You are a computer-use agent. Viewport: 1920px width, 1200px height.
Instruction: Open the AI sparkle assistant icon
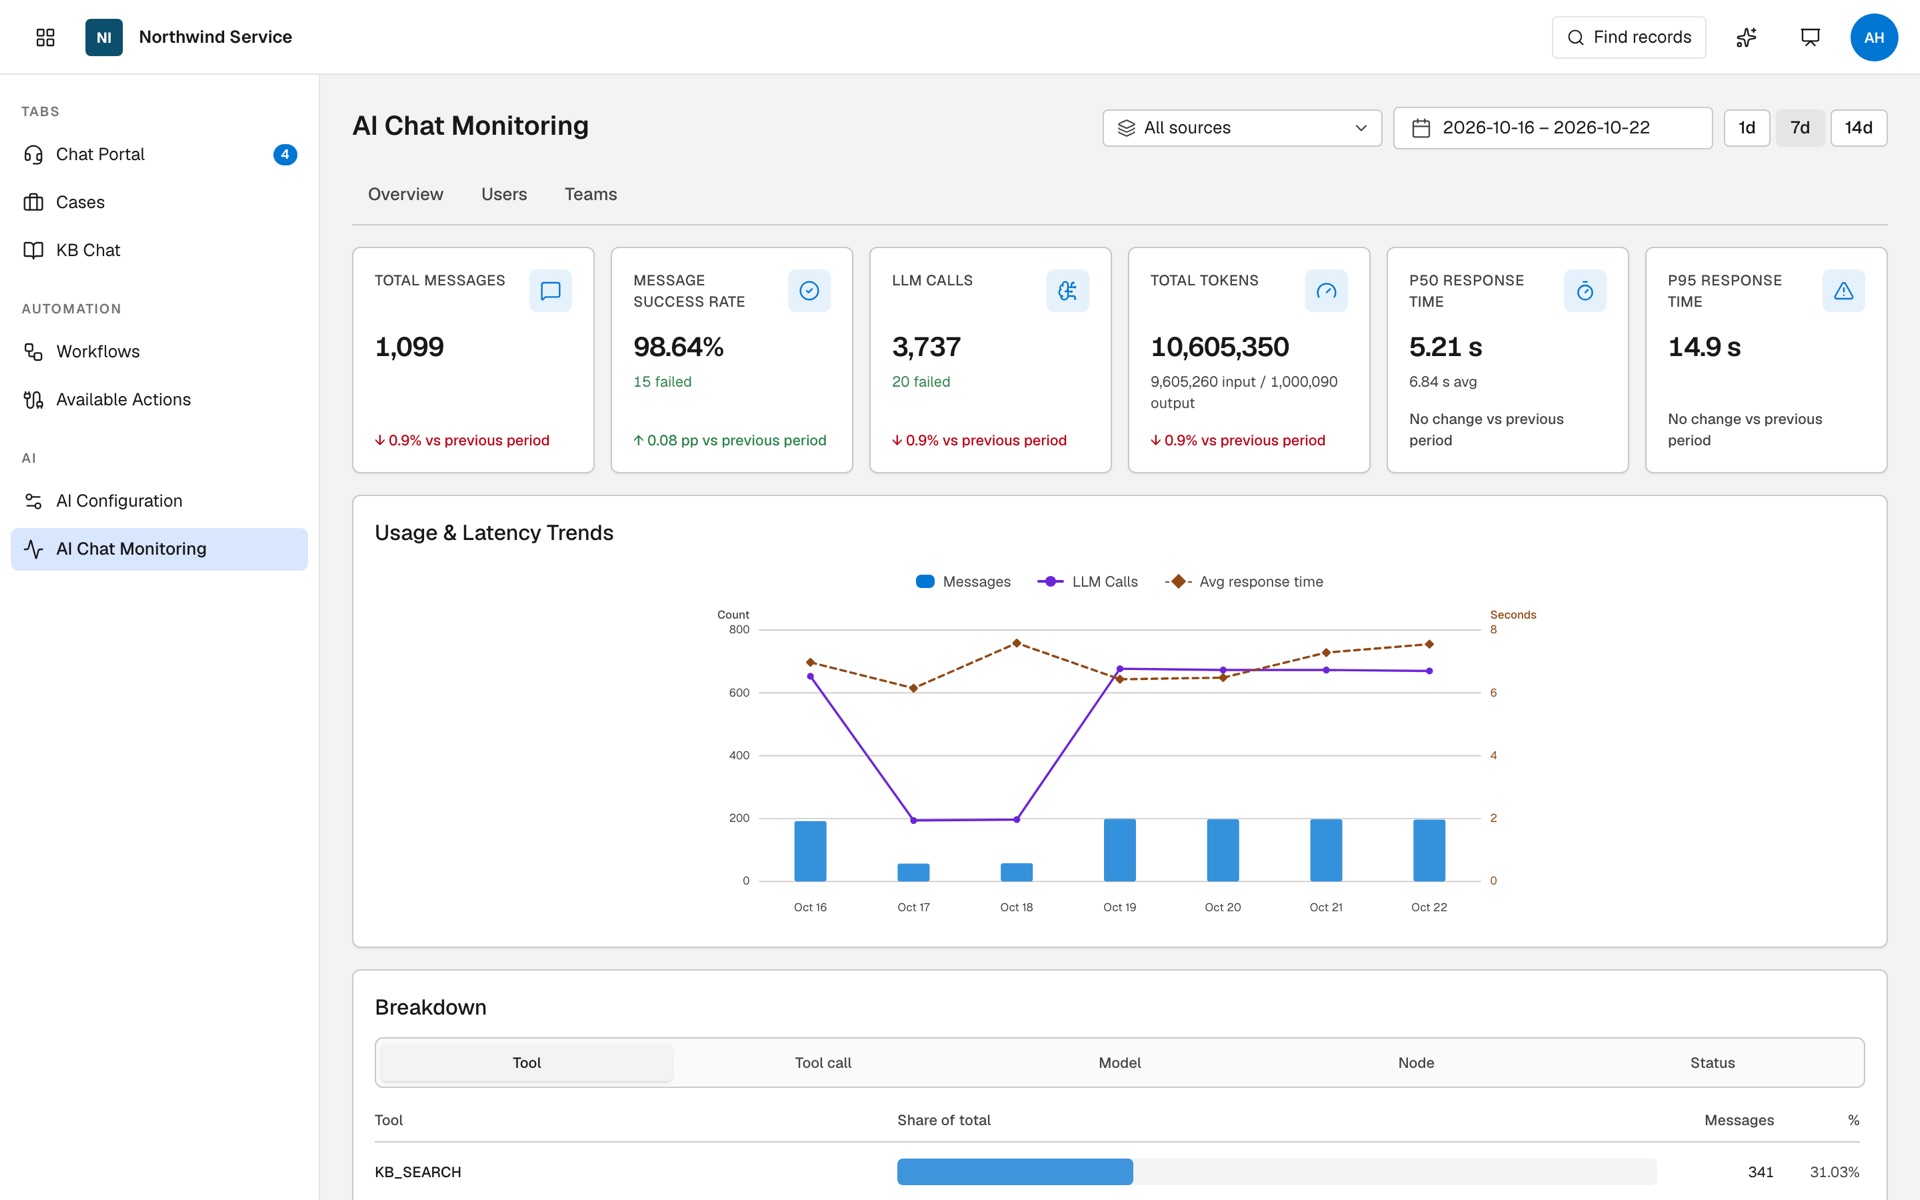tap(1746, 37)
